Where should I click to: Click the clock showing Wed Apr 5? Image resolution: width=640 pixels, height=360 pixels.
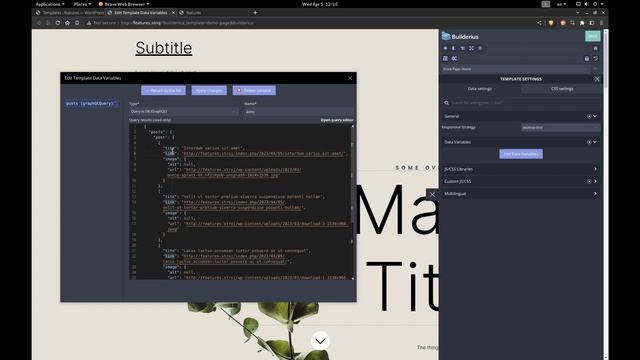pyautogui.click(x=320, y=4)
